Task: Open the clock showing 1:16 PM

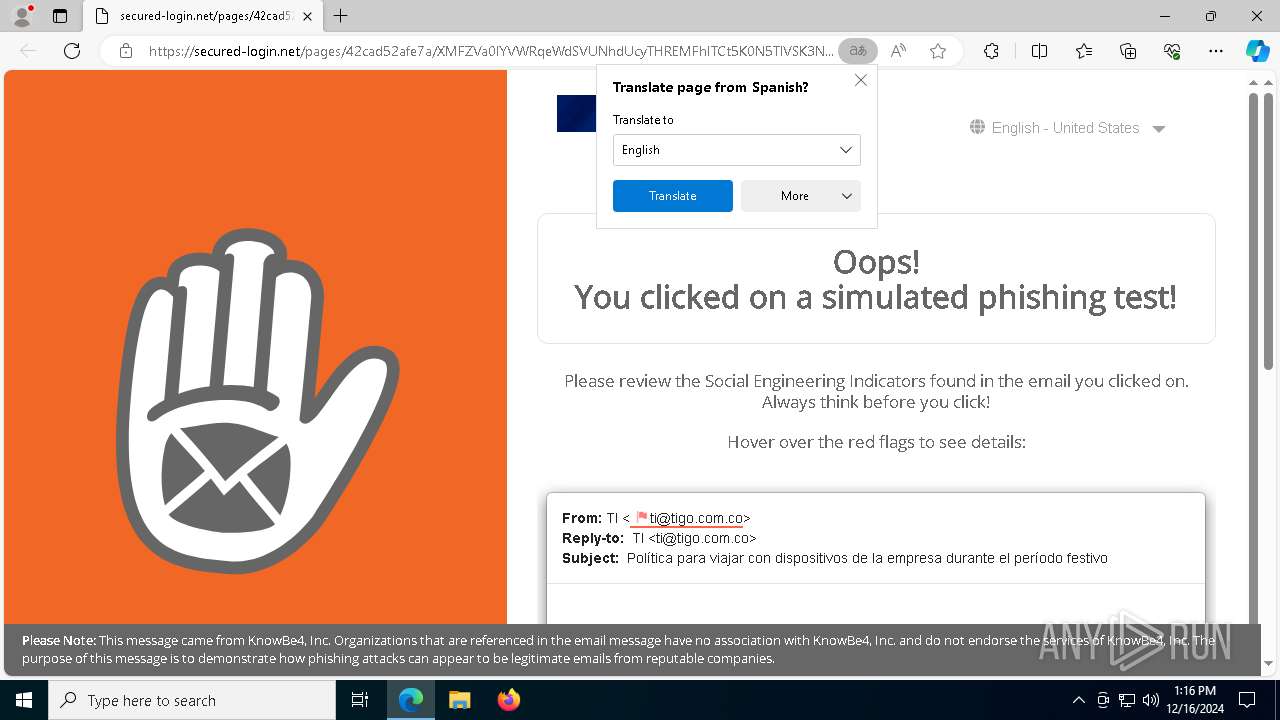Action: pos(1195,700)
